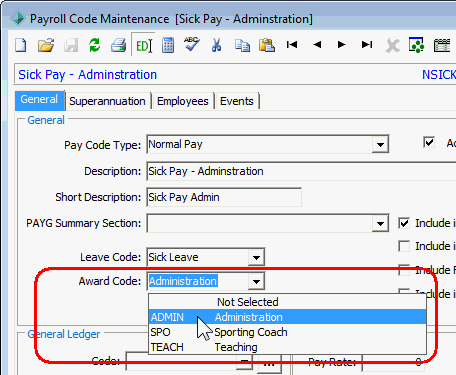Click the highlighted Award Code text field
Screen dimensions: 456x375
tap(198, 281)
